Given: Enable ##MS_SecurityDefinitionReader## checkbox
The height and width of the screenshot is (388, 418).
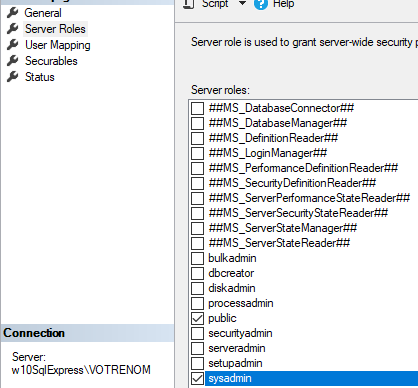Looking at the screenshot, I should (197, 183).
